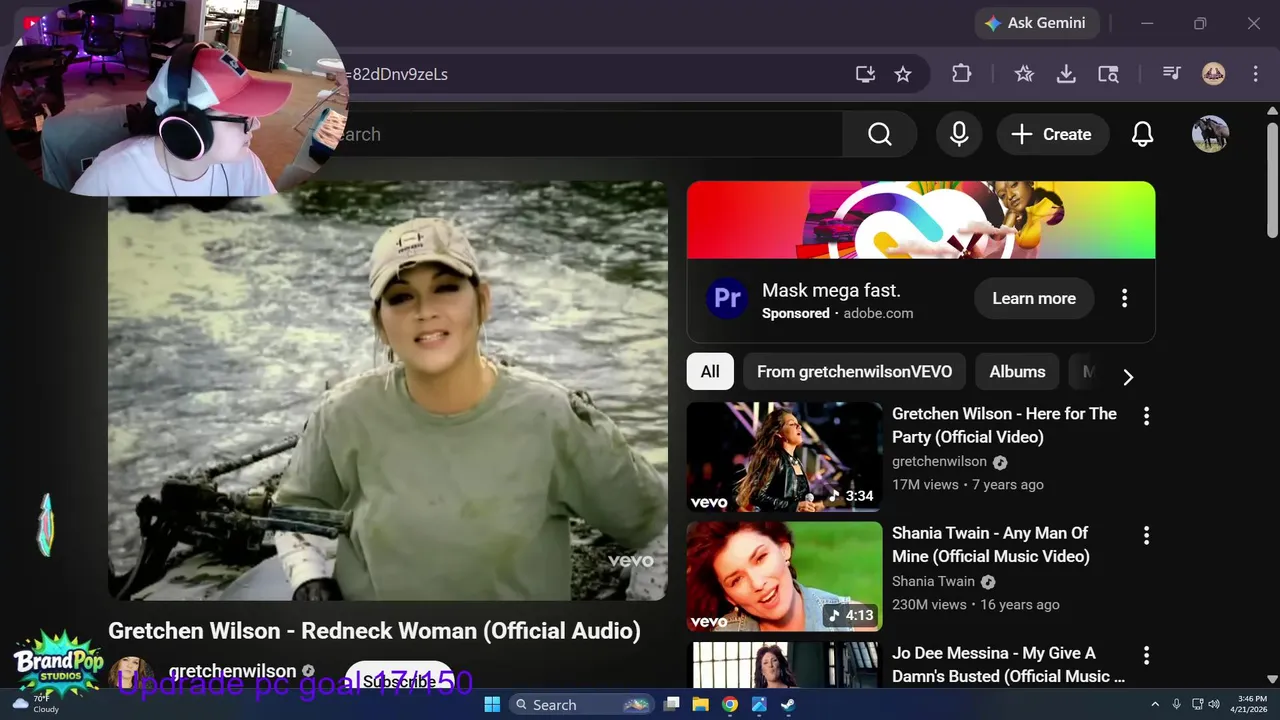Open the all bookmarks star-list icon
The height and width of the screenshot is (720, 1280).
tap(1024, 74)
